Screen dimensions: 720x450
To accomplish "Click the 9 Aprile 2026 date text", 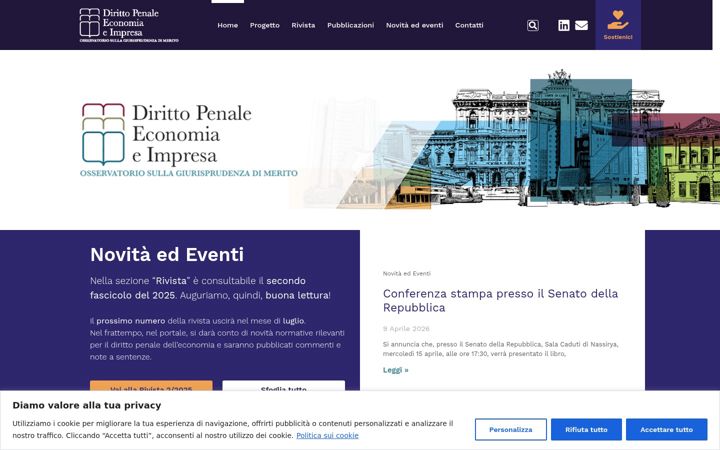I will click(406, 329).
